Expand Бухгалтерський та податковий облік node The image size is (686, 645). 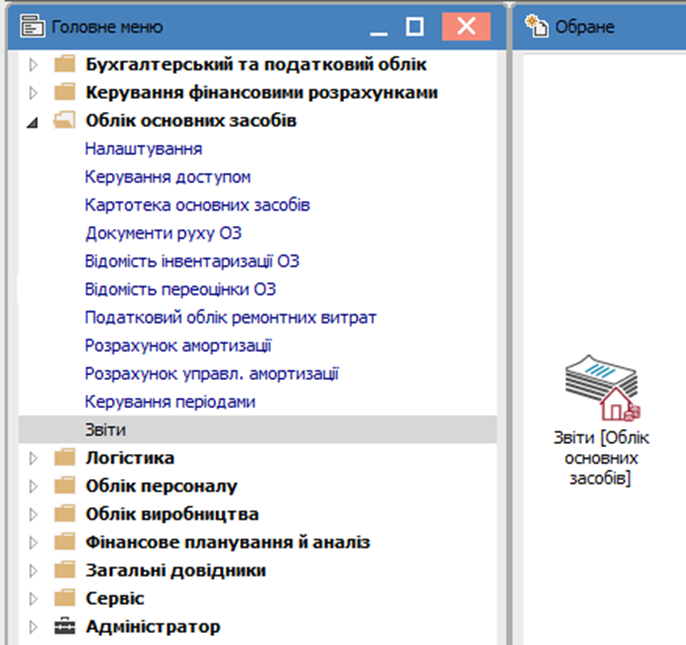pos(33,64)
